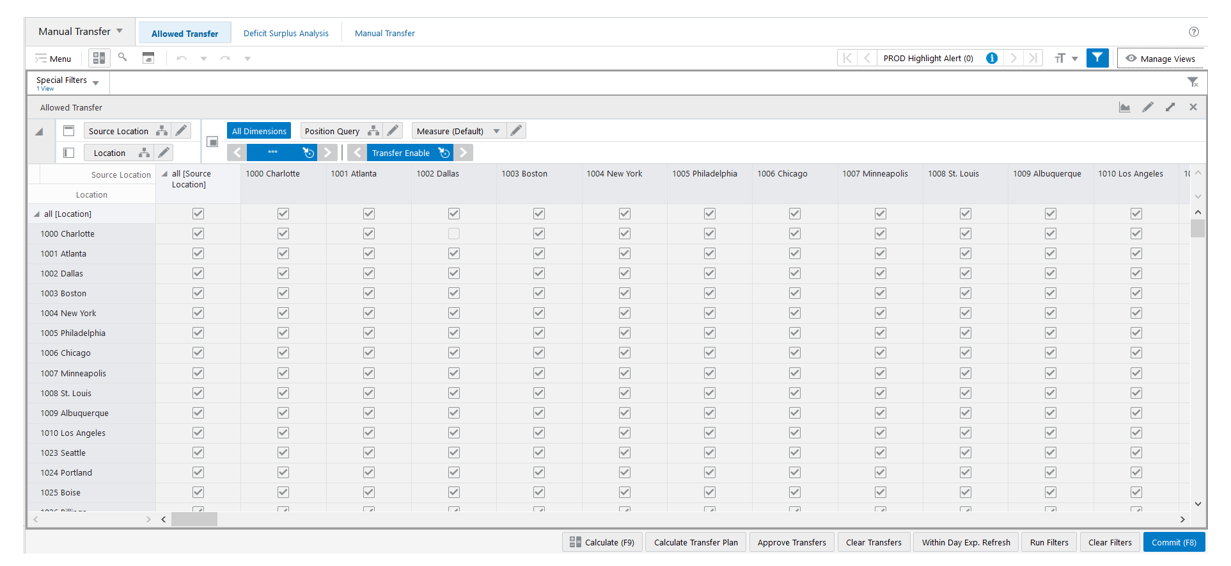Click the blue info icon beside PROD Highlight Alert
This screenshot has height=566, width=1231.
tap(992, 58)
